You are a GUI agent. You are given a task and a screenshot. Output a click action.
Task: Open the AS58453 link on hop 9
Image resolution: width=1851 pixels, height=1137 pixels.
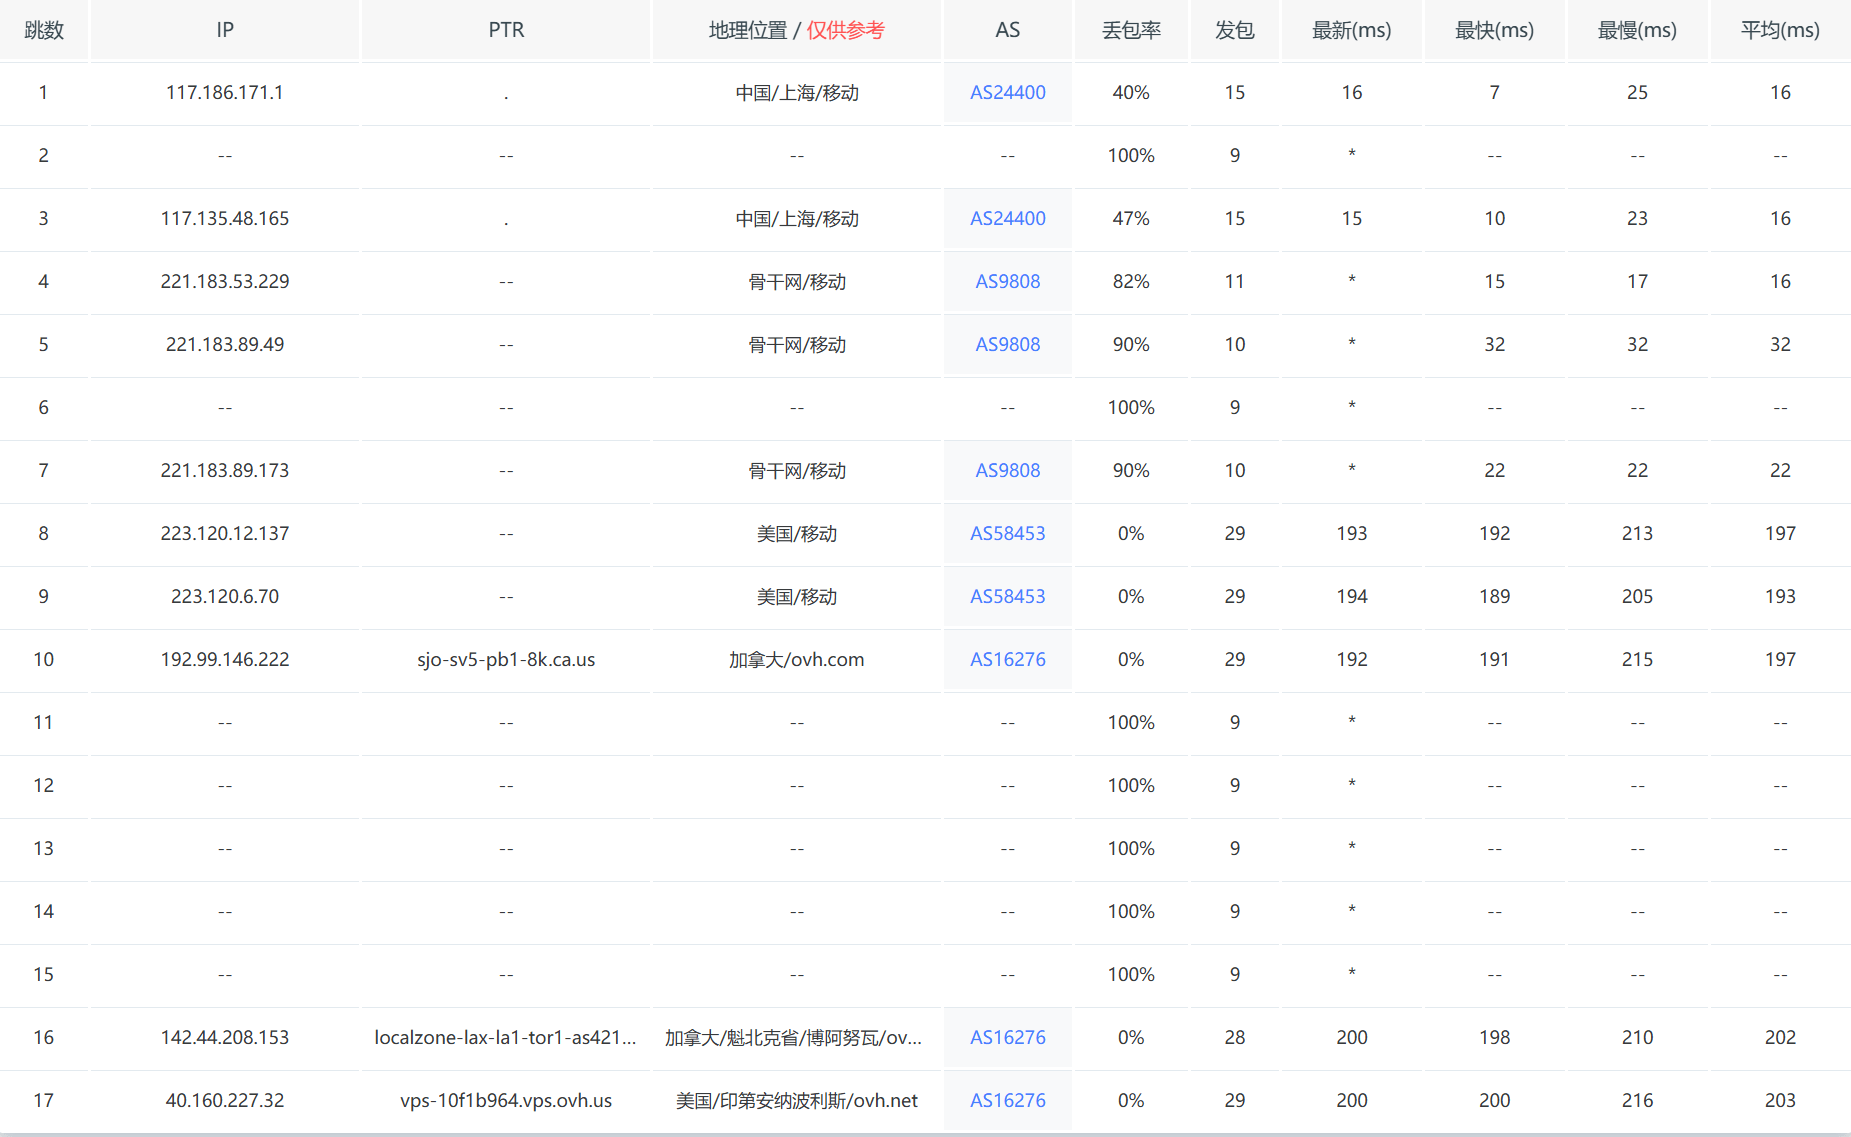pos(1006,596)
